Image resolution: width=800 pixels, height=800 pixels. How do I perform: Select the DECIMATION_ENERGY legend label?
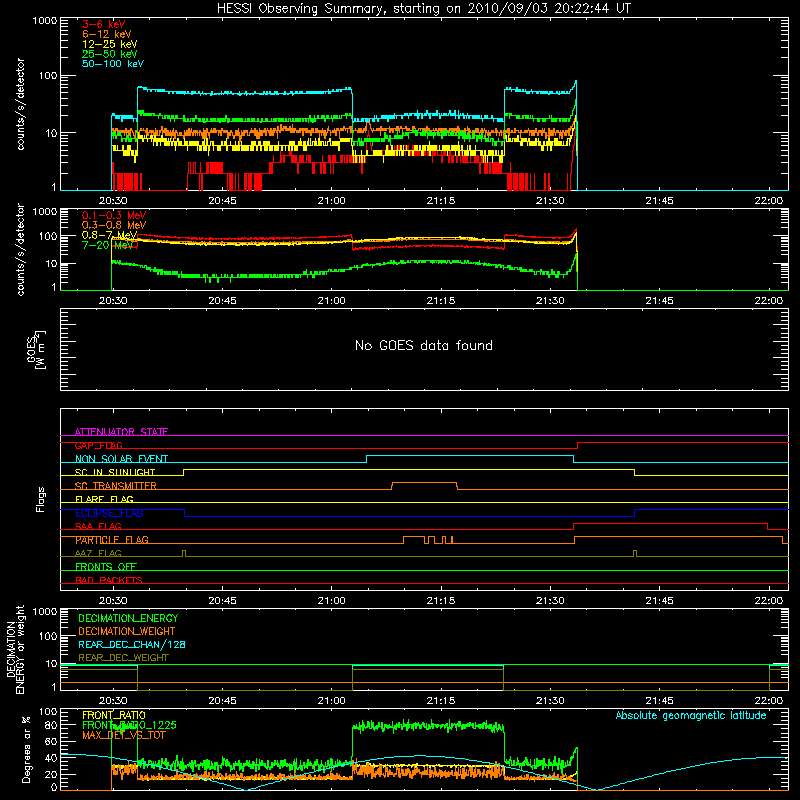pos(128,618)
